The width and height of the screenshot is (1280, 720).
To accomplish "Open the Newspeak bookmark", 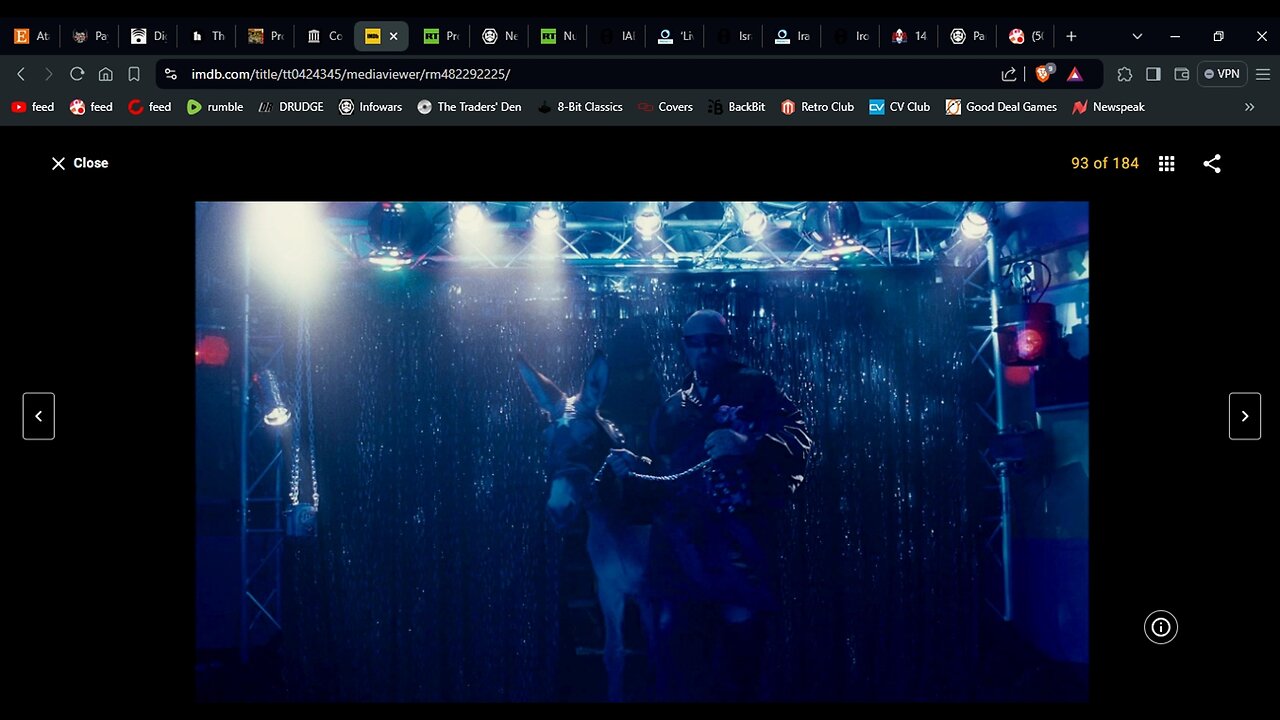I will pos(1108,107).
